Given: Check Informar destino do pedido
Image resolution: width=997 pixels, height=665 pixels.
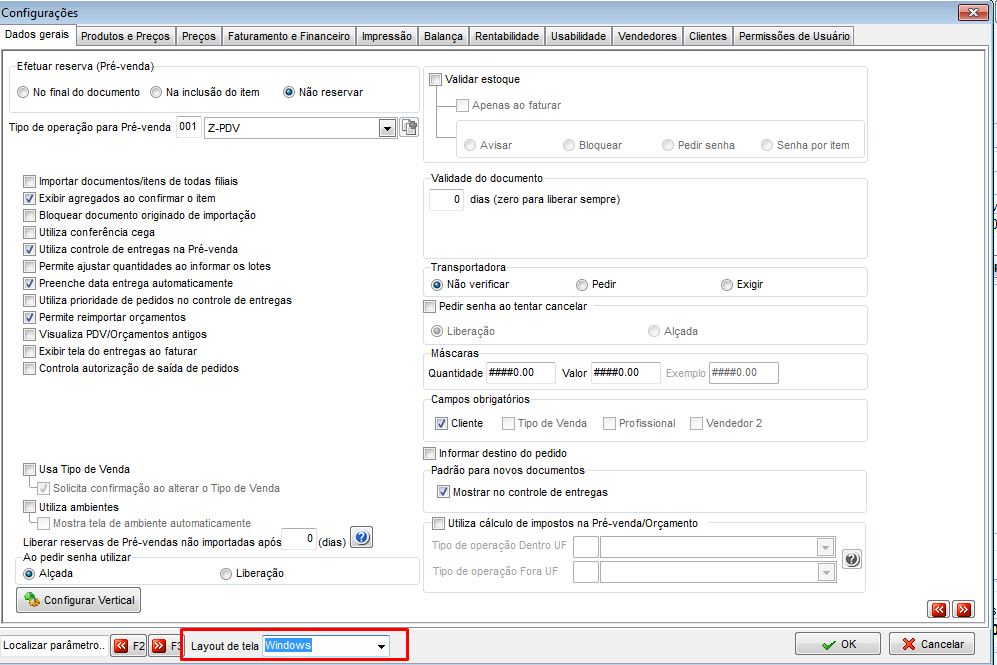Looking at the screenshot, I should click(430, 454).
